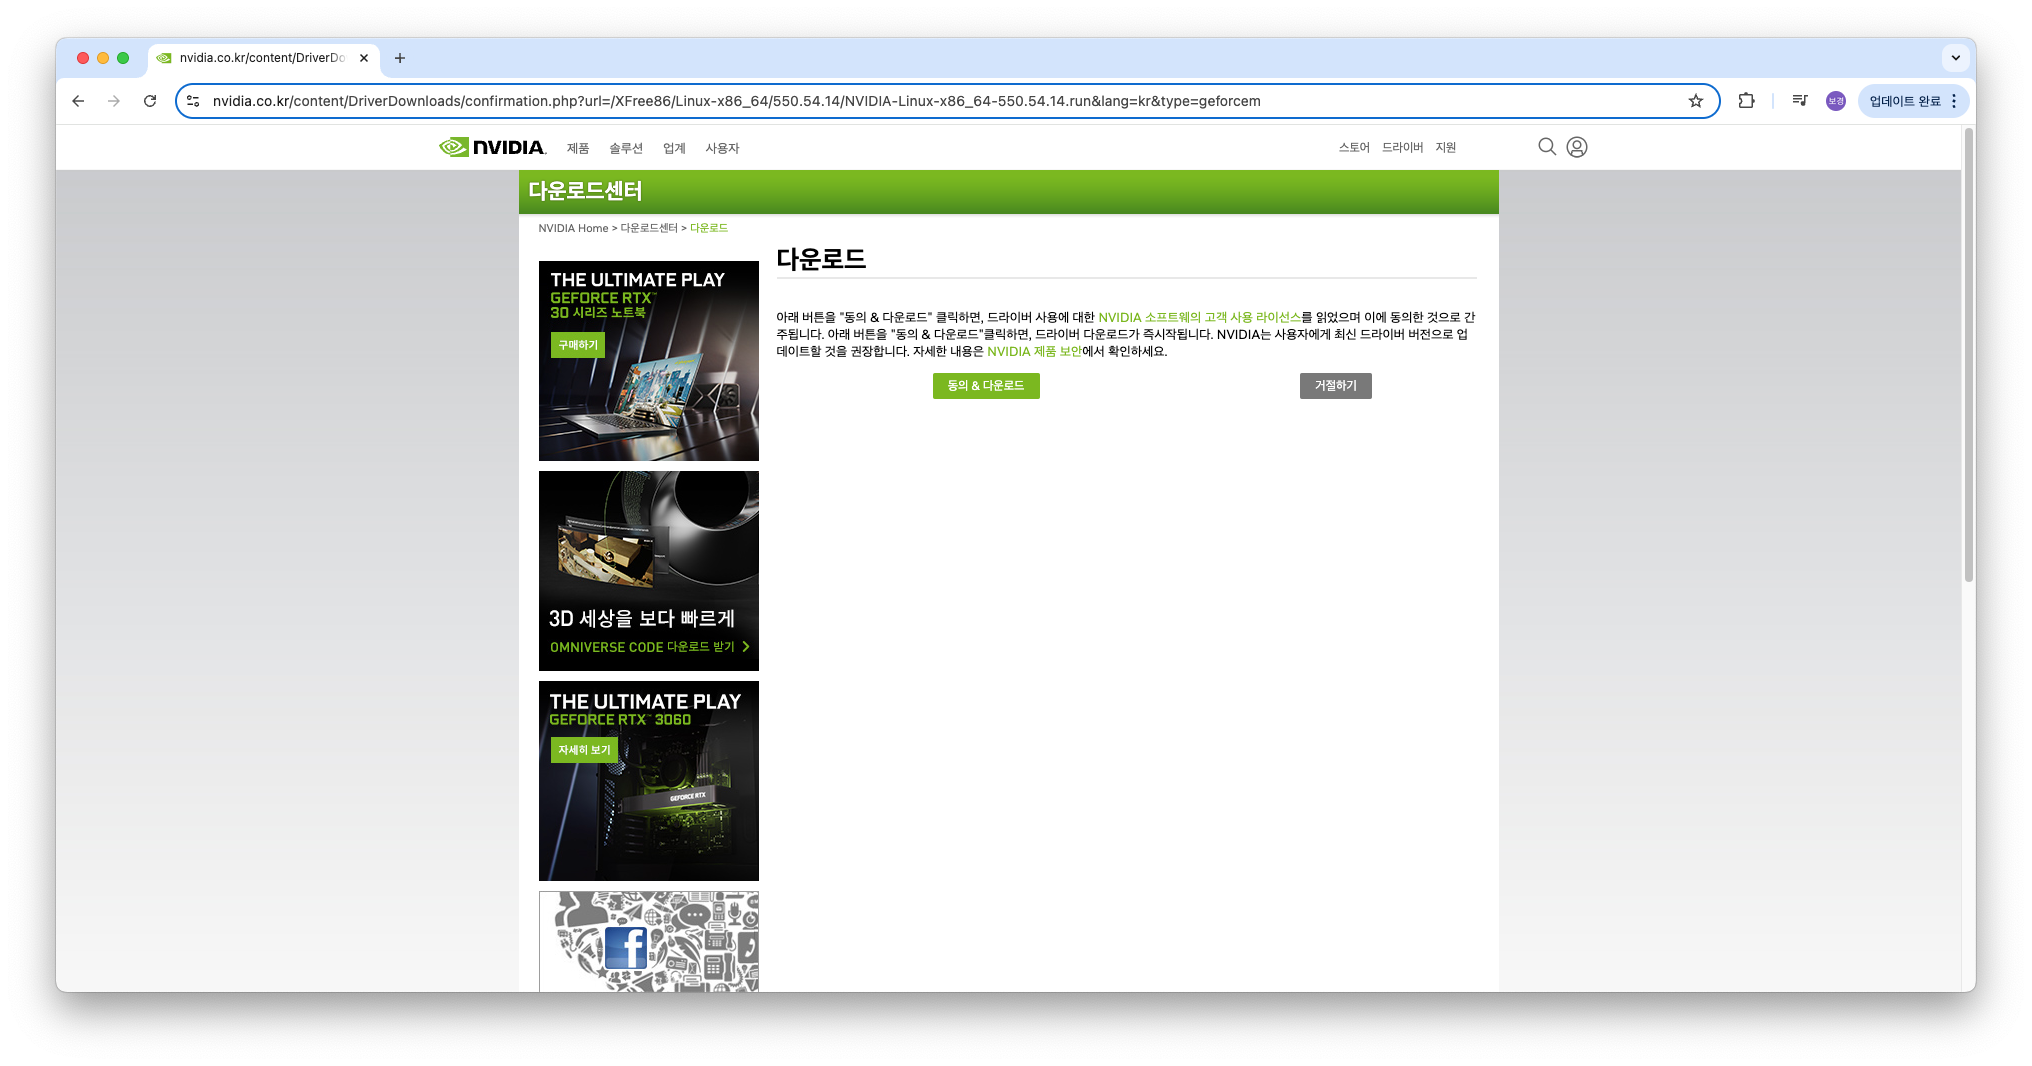The height and width of the screenshot is (1066, 2032).
Task: View site information icon in address bar
Action: click(x=193, y=101)
